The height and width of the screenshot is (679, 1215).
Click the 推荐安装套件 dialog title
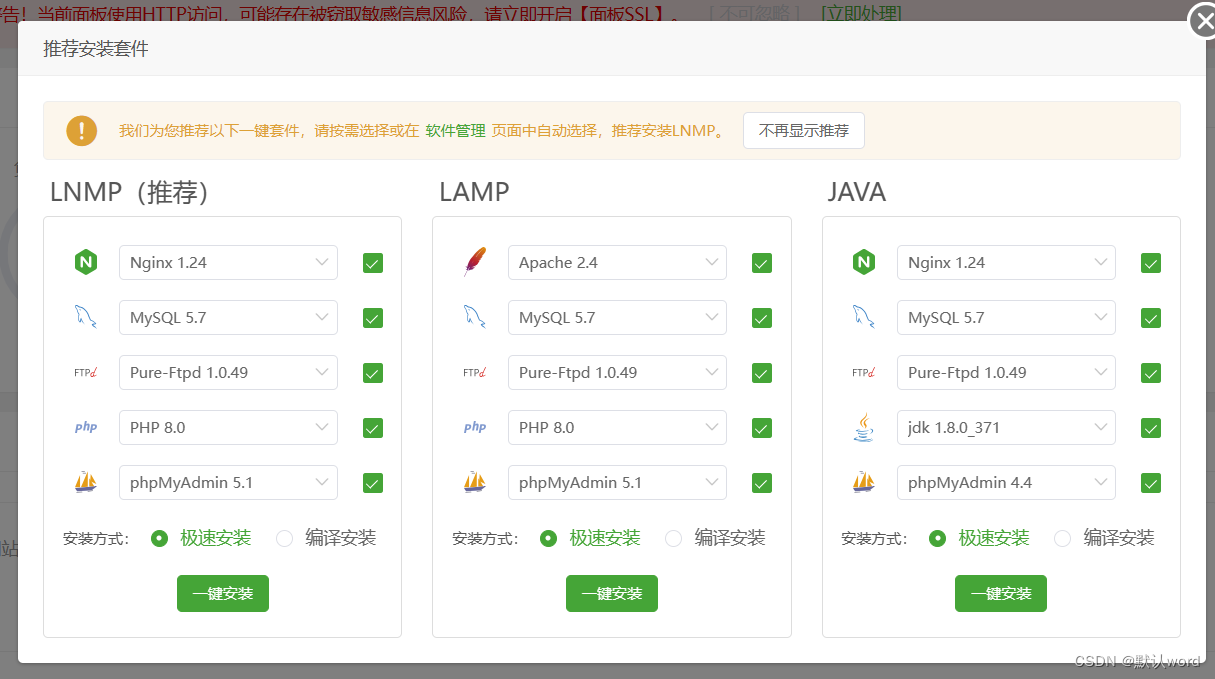tap(96, 48)
